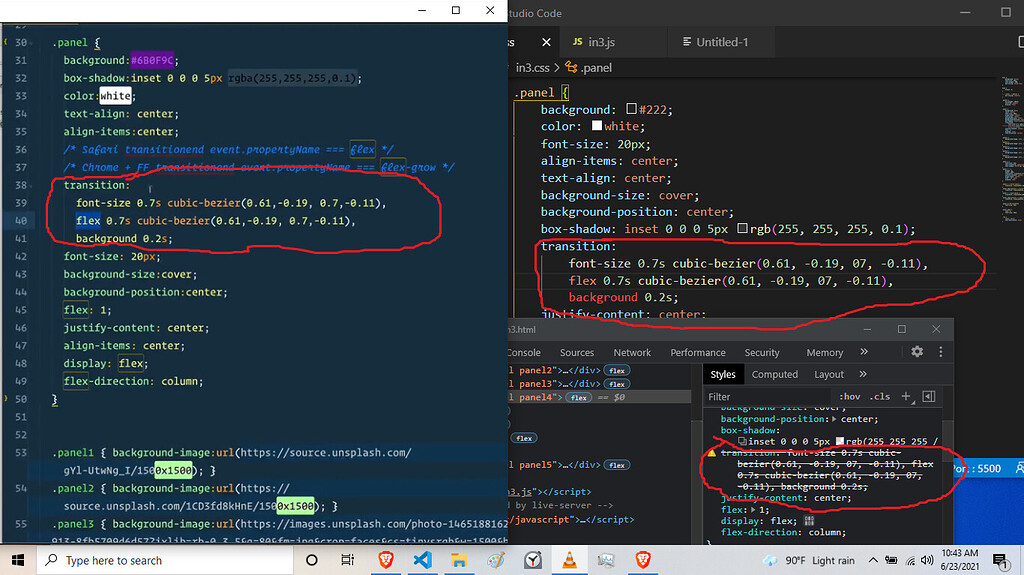The image size is (1024, 575).
Task: Toggle the flex badge on panel4 element
Action: (x=578, y=397)
